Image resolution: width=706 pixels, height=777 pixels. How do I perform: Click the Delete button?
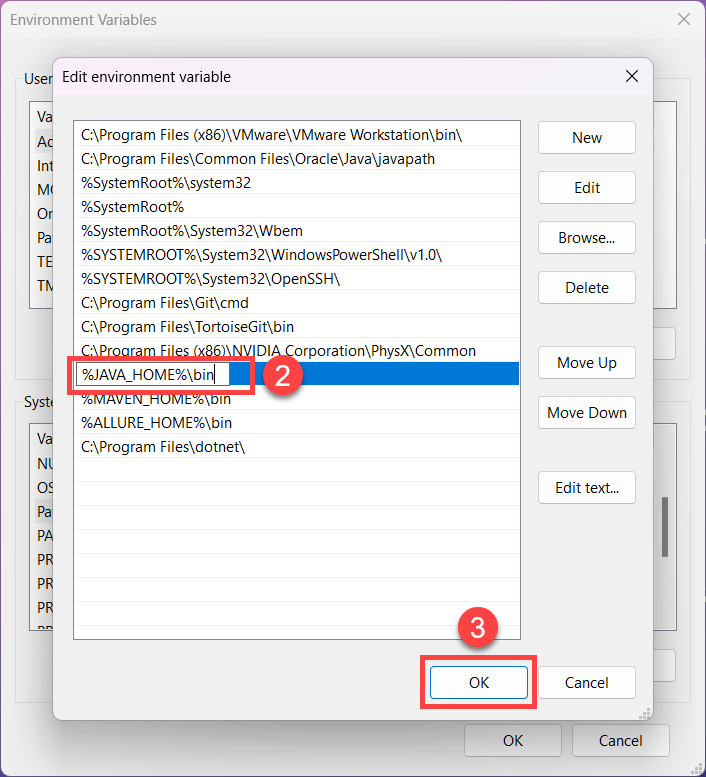[587, 288]
